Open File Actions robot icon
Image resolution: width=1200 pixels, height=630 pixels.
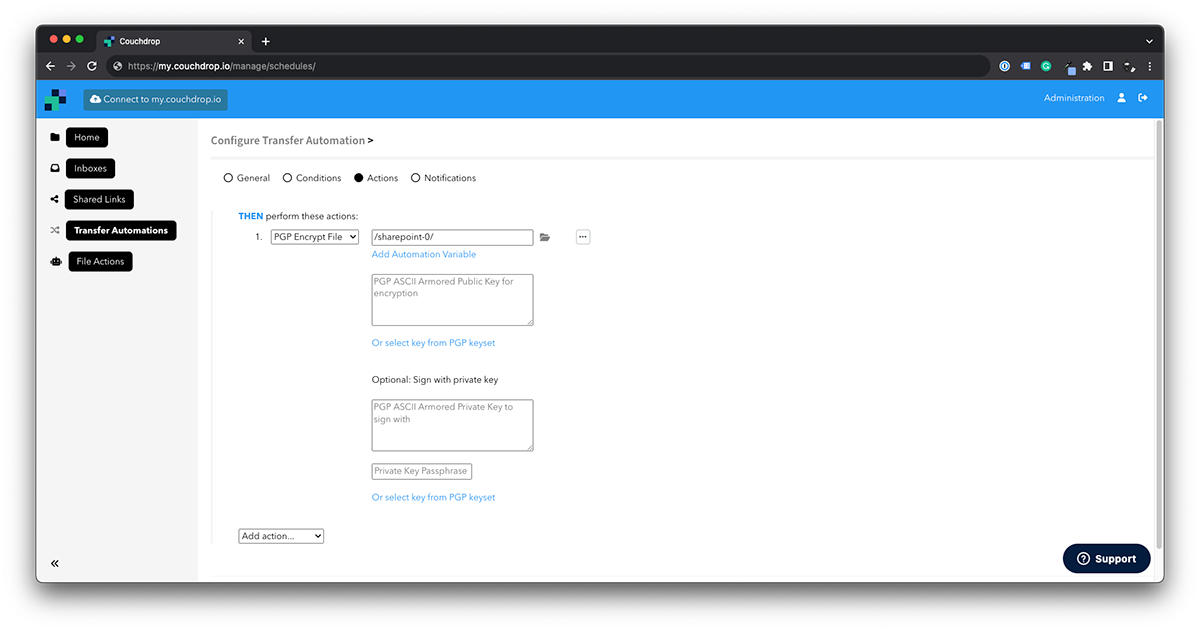click(55, 261)
